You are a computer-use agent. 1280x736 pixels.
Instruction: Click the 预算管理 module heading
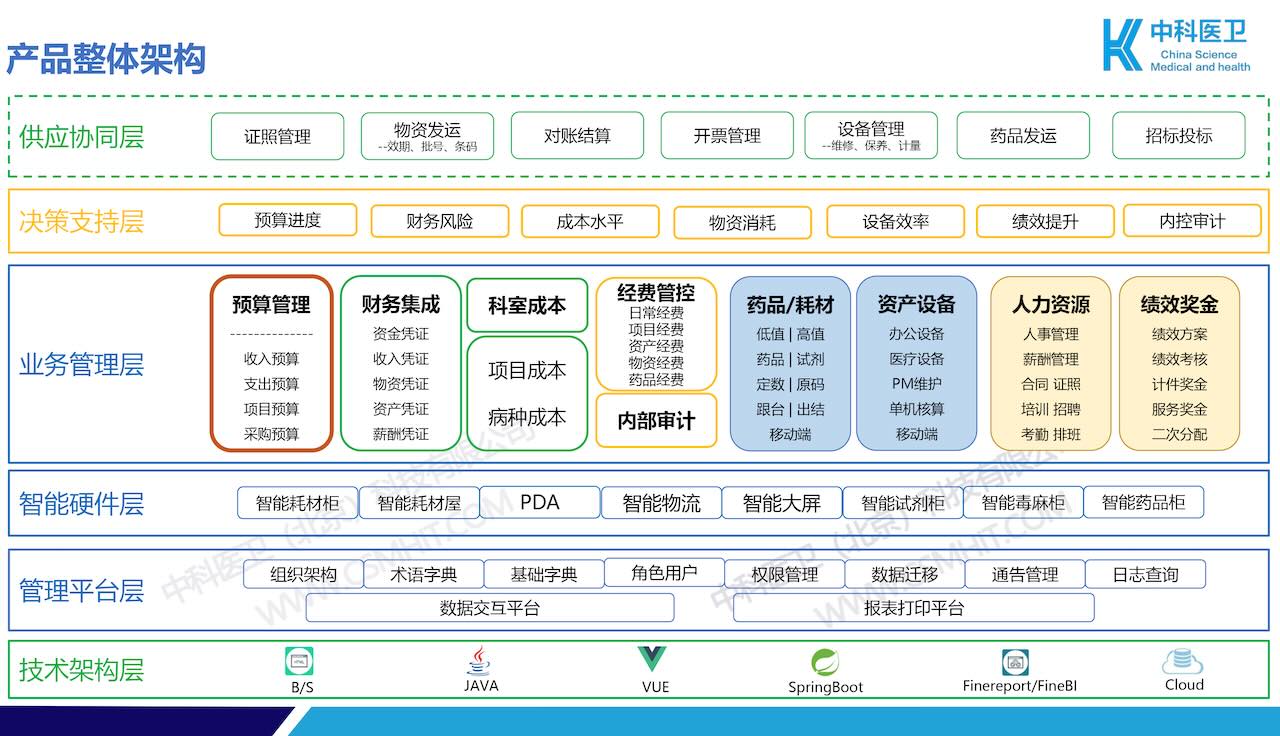click(271, 304)
